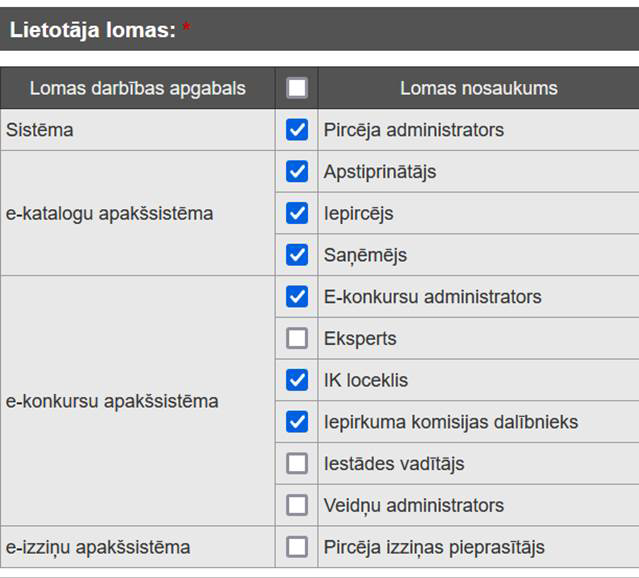Click the Lietotāja lomas section heading
This screenshot has height=578, width=639.
pyautogui.click(x=92, y=30)
